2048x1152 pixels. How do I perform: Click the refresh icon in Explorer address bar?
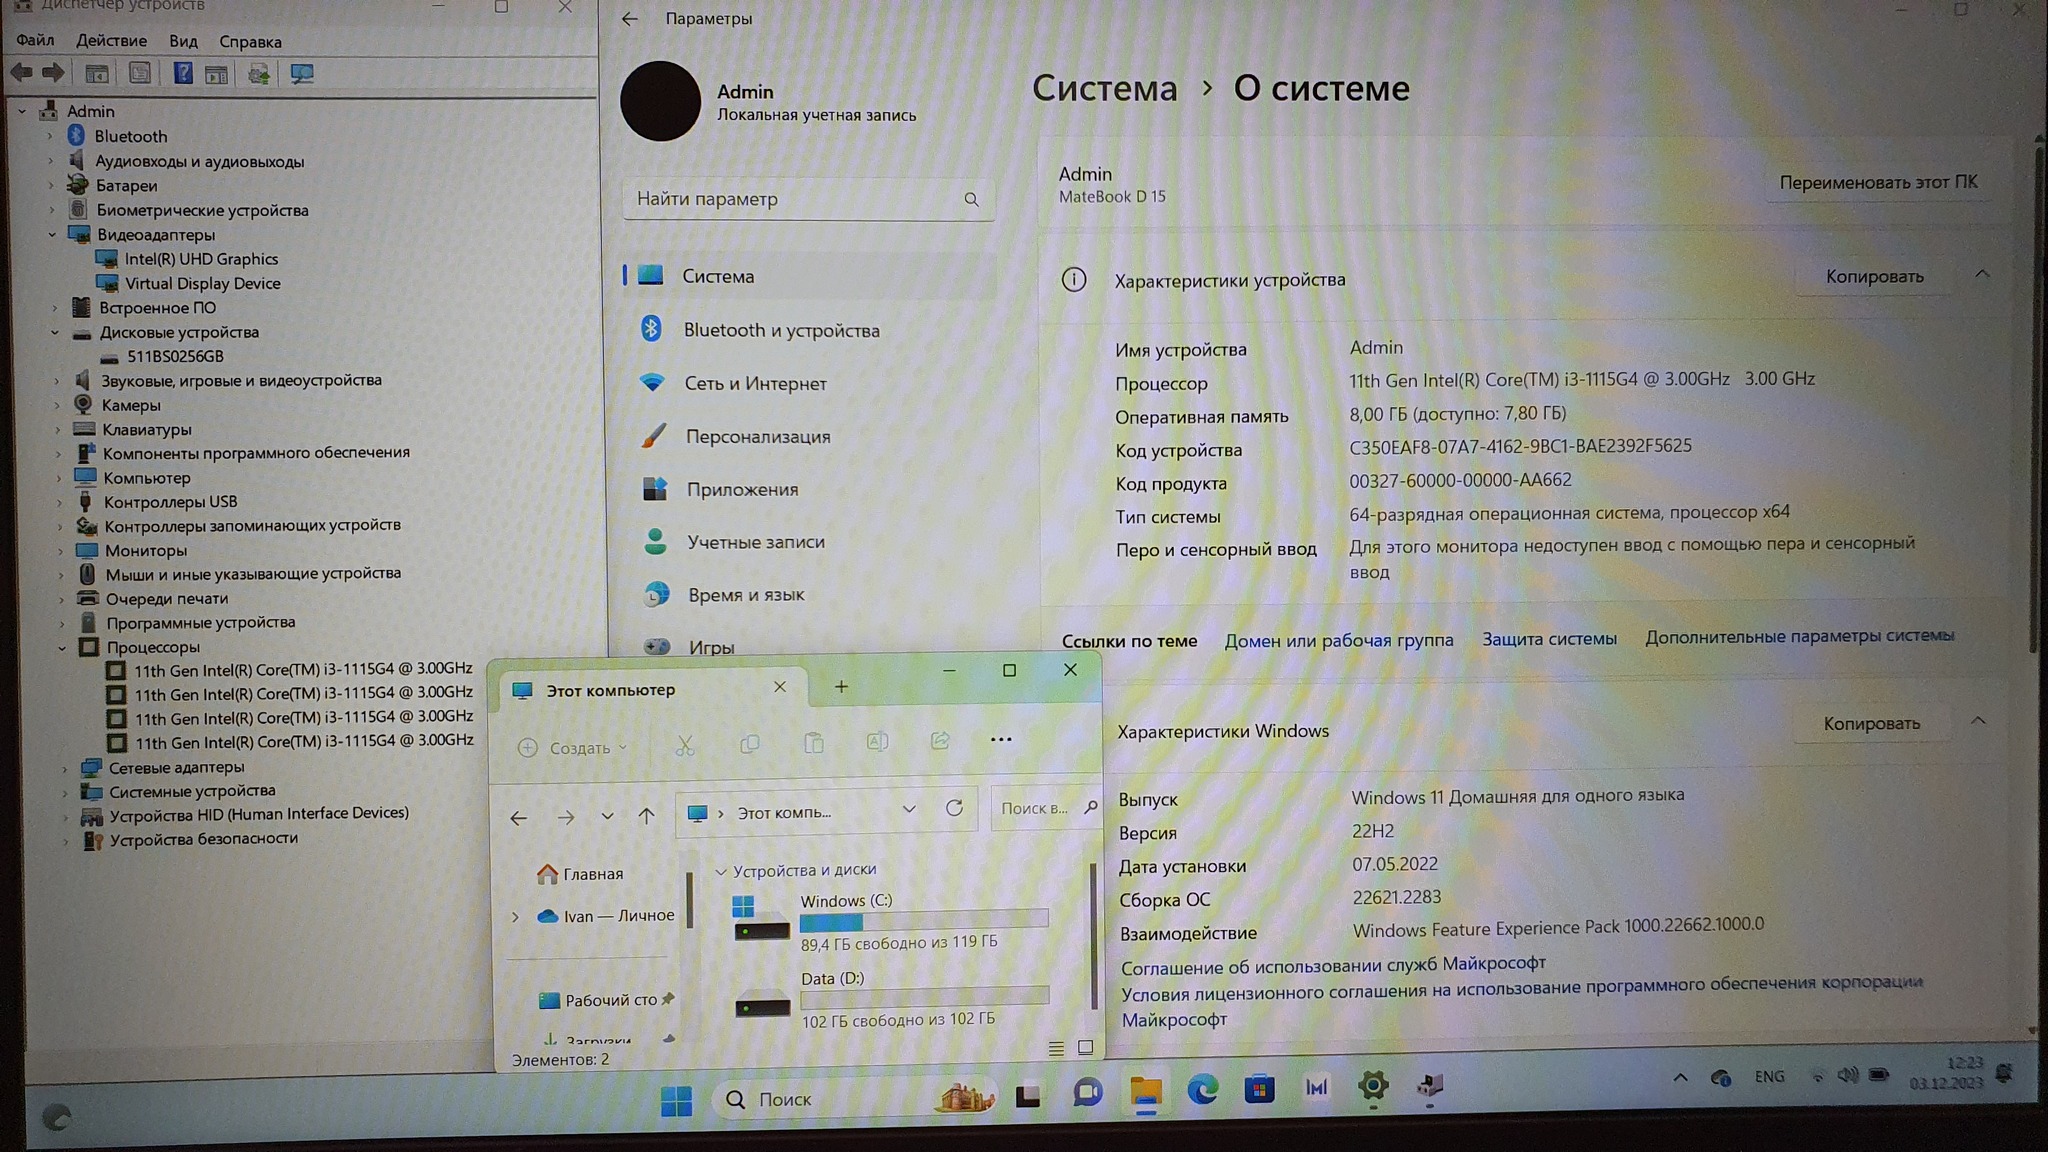click(x=954, y=808)
